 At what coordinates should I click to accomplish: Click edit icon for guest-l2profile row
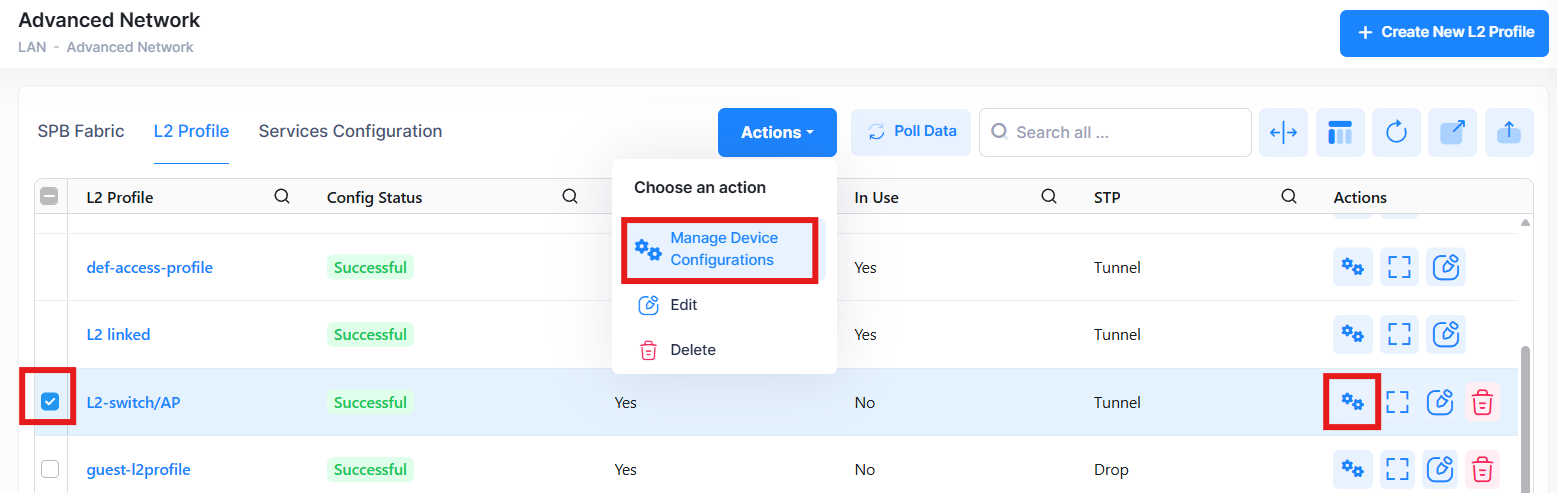coord(1440,469)
